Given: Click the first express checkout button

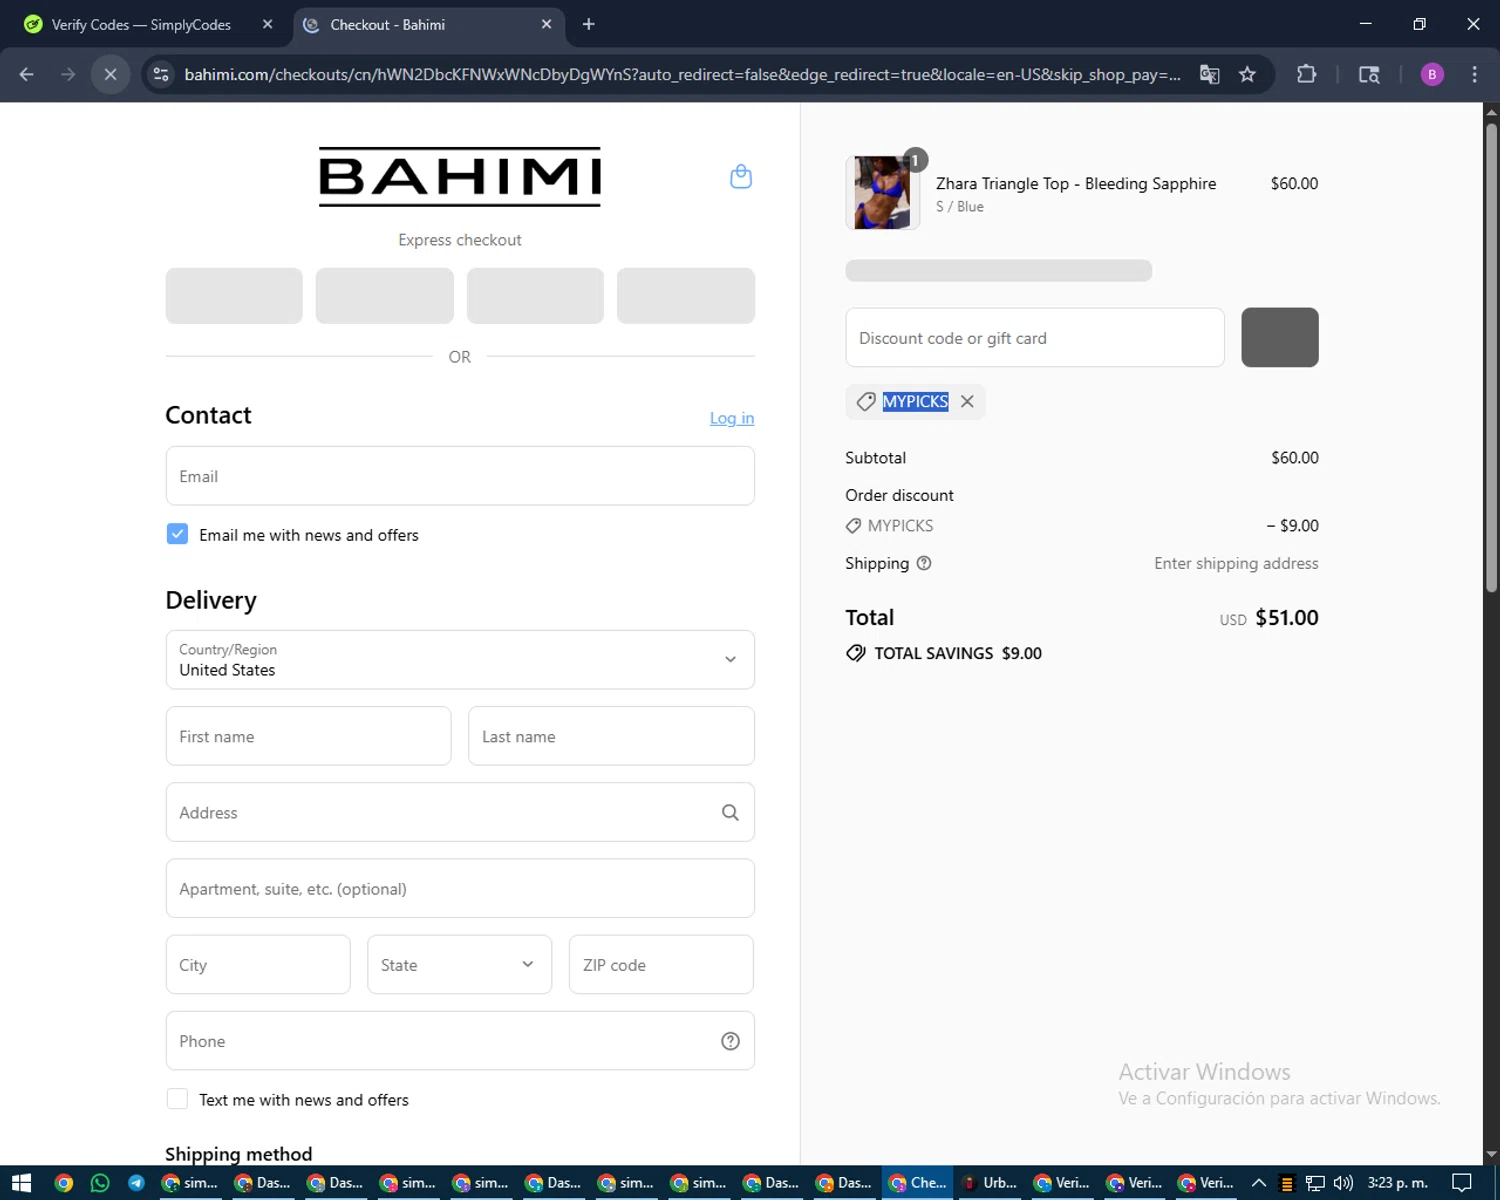Looking at the screenshot, I should point(234,295).
